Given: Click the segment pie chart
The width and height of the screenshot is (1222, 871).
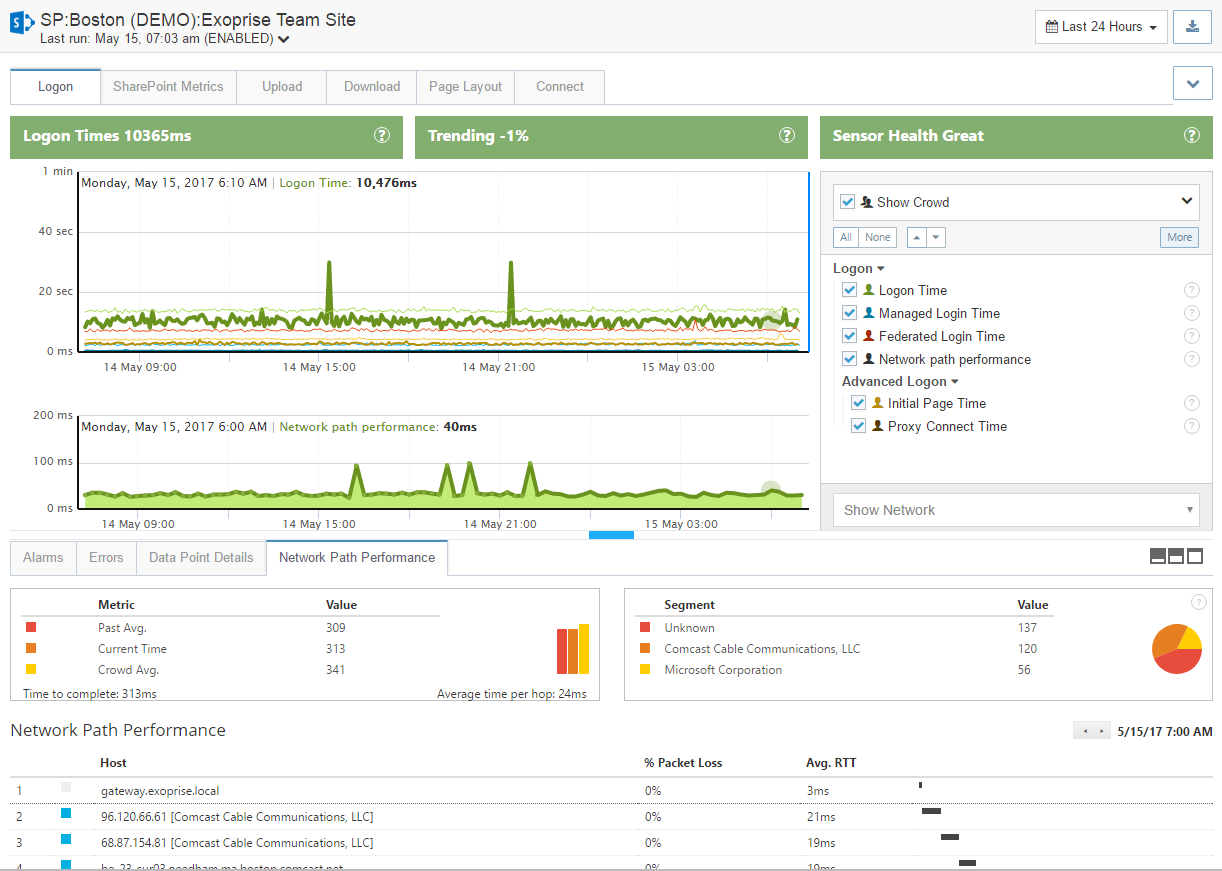Looking at the screenshot, I should (x=1177, y=649).
